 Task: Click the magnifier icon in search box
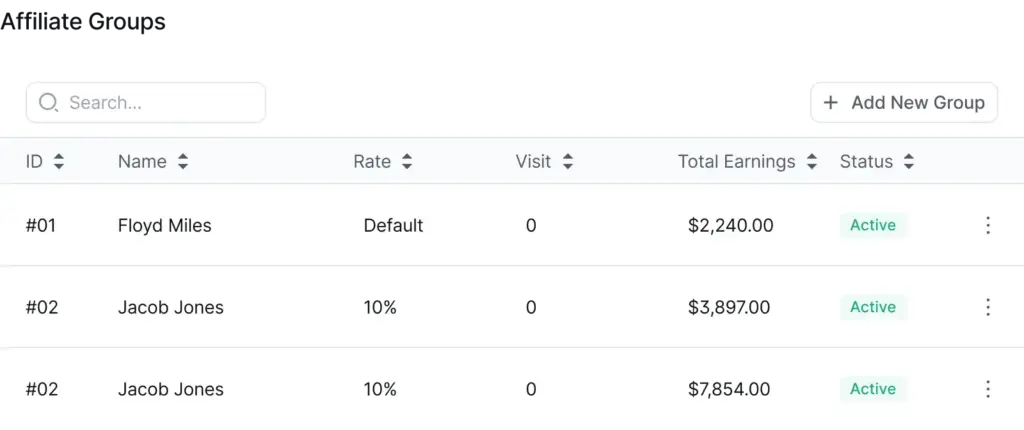[48, 103]
